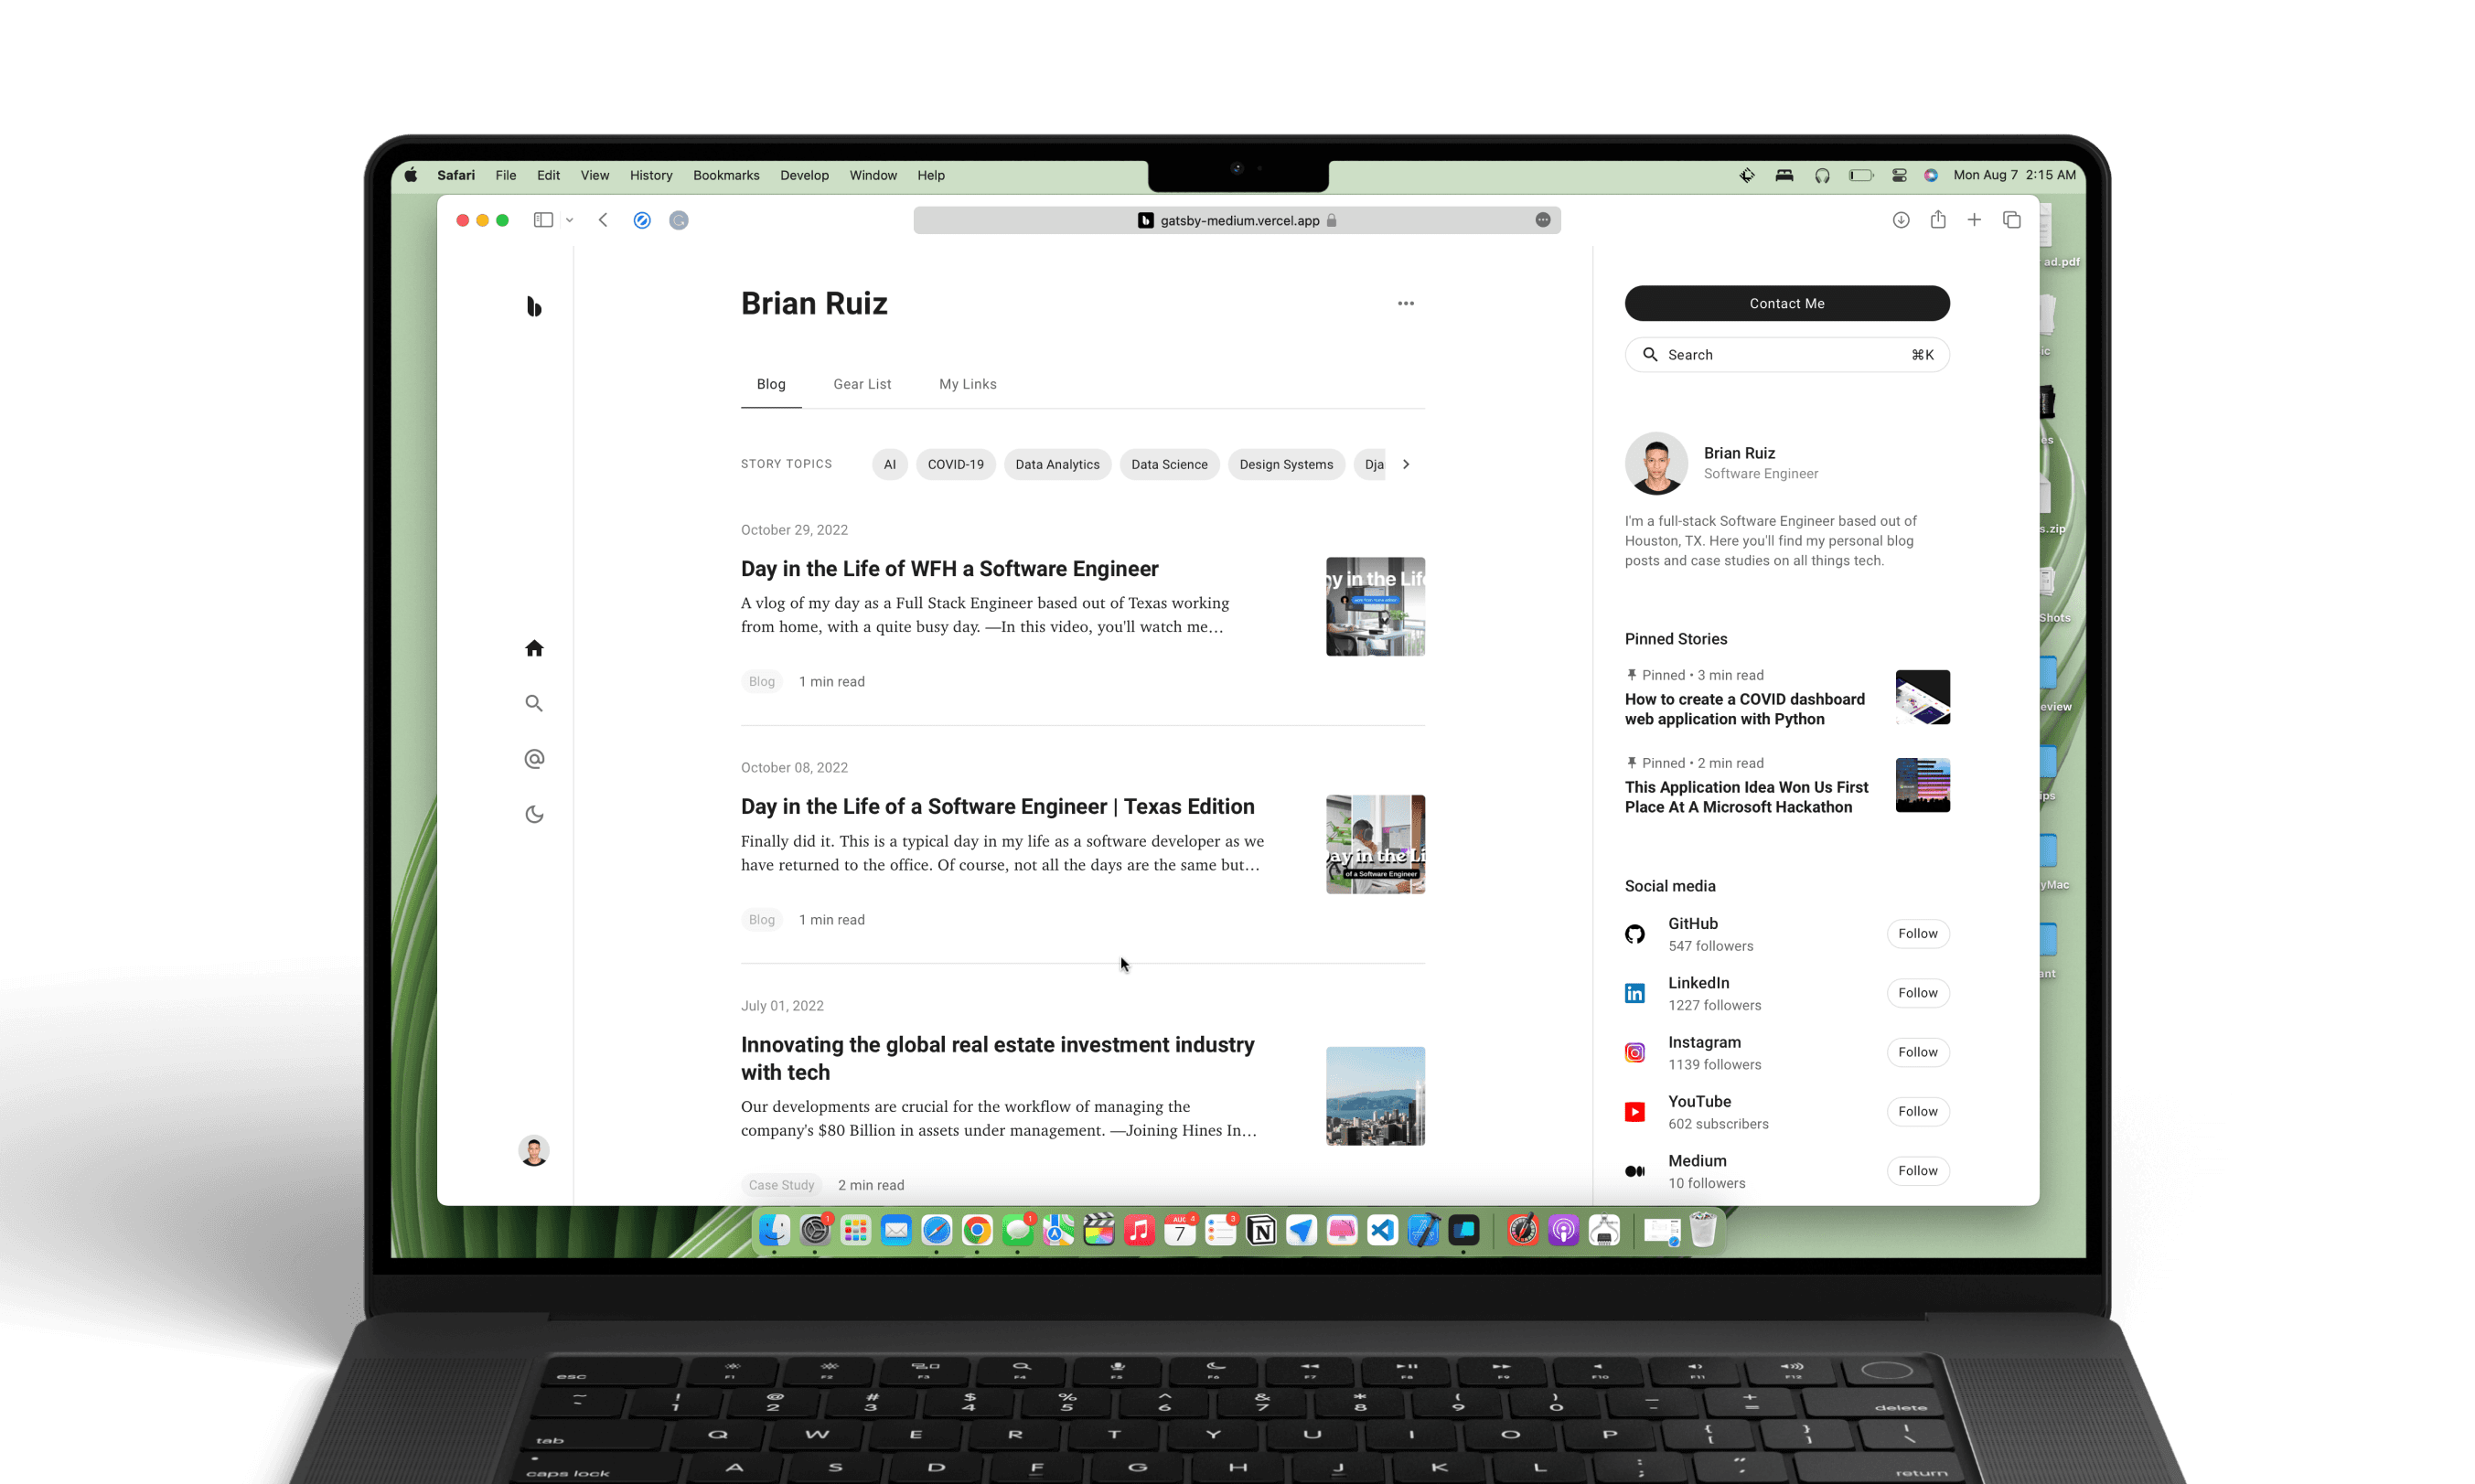Screen dimensions: 2475x1484
Task: Open Control Center in menu bar
Action: [x=1899, y=175]
